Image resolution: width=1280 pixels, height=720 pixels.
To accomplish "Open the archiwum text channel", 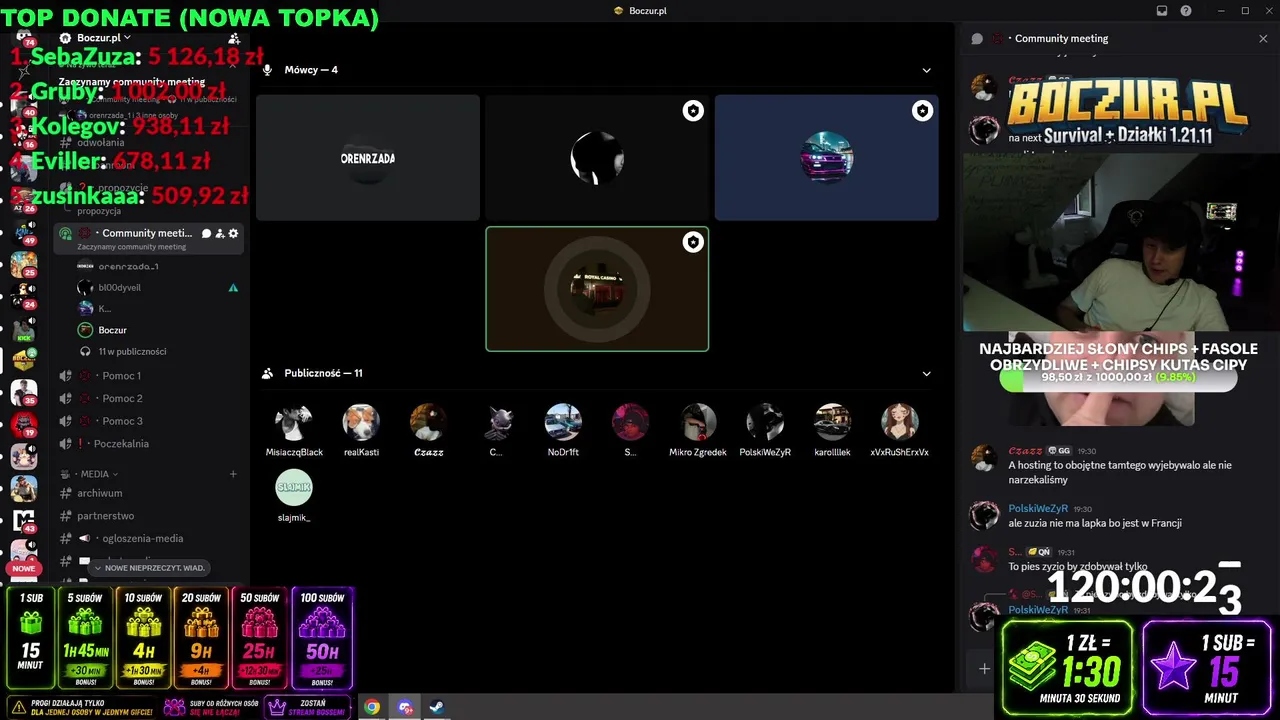I will 100,493.
